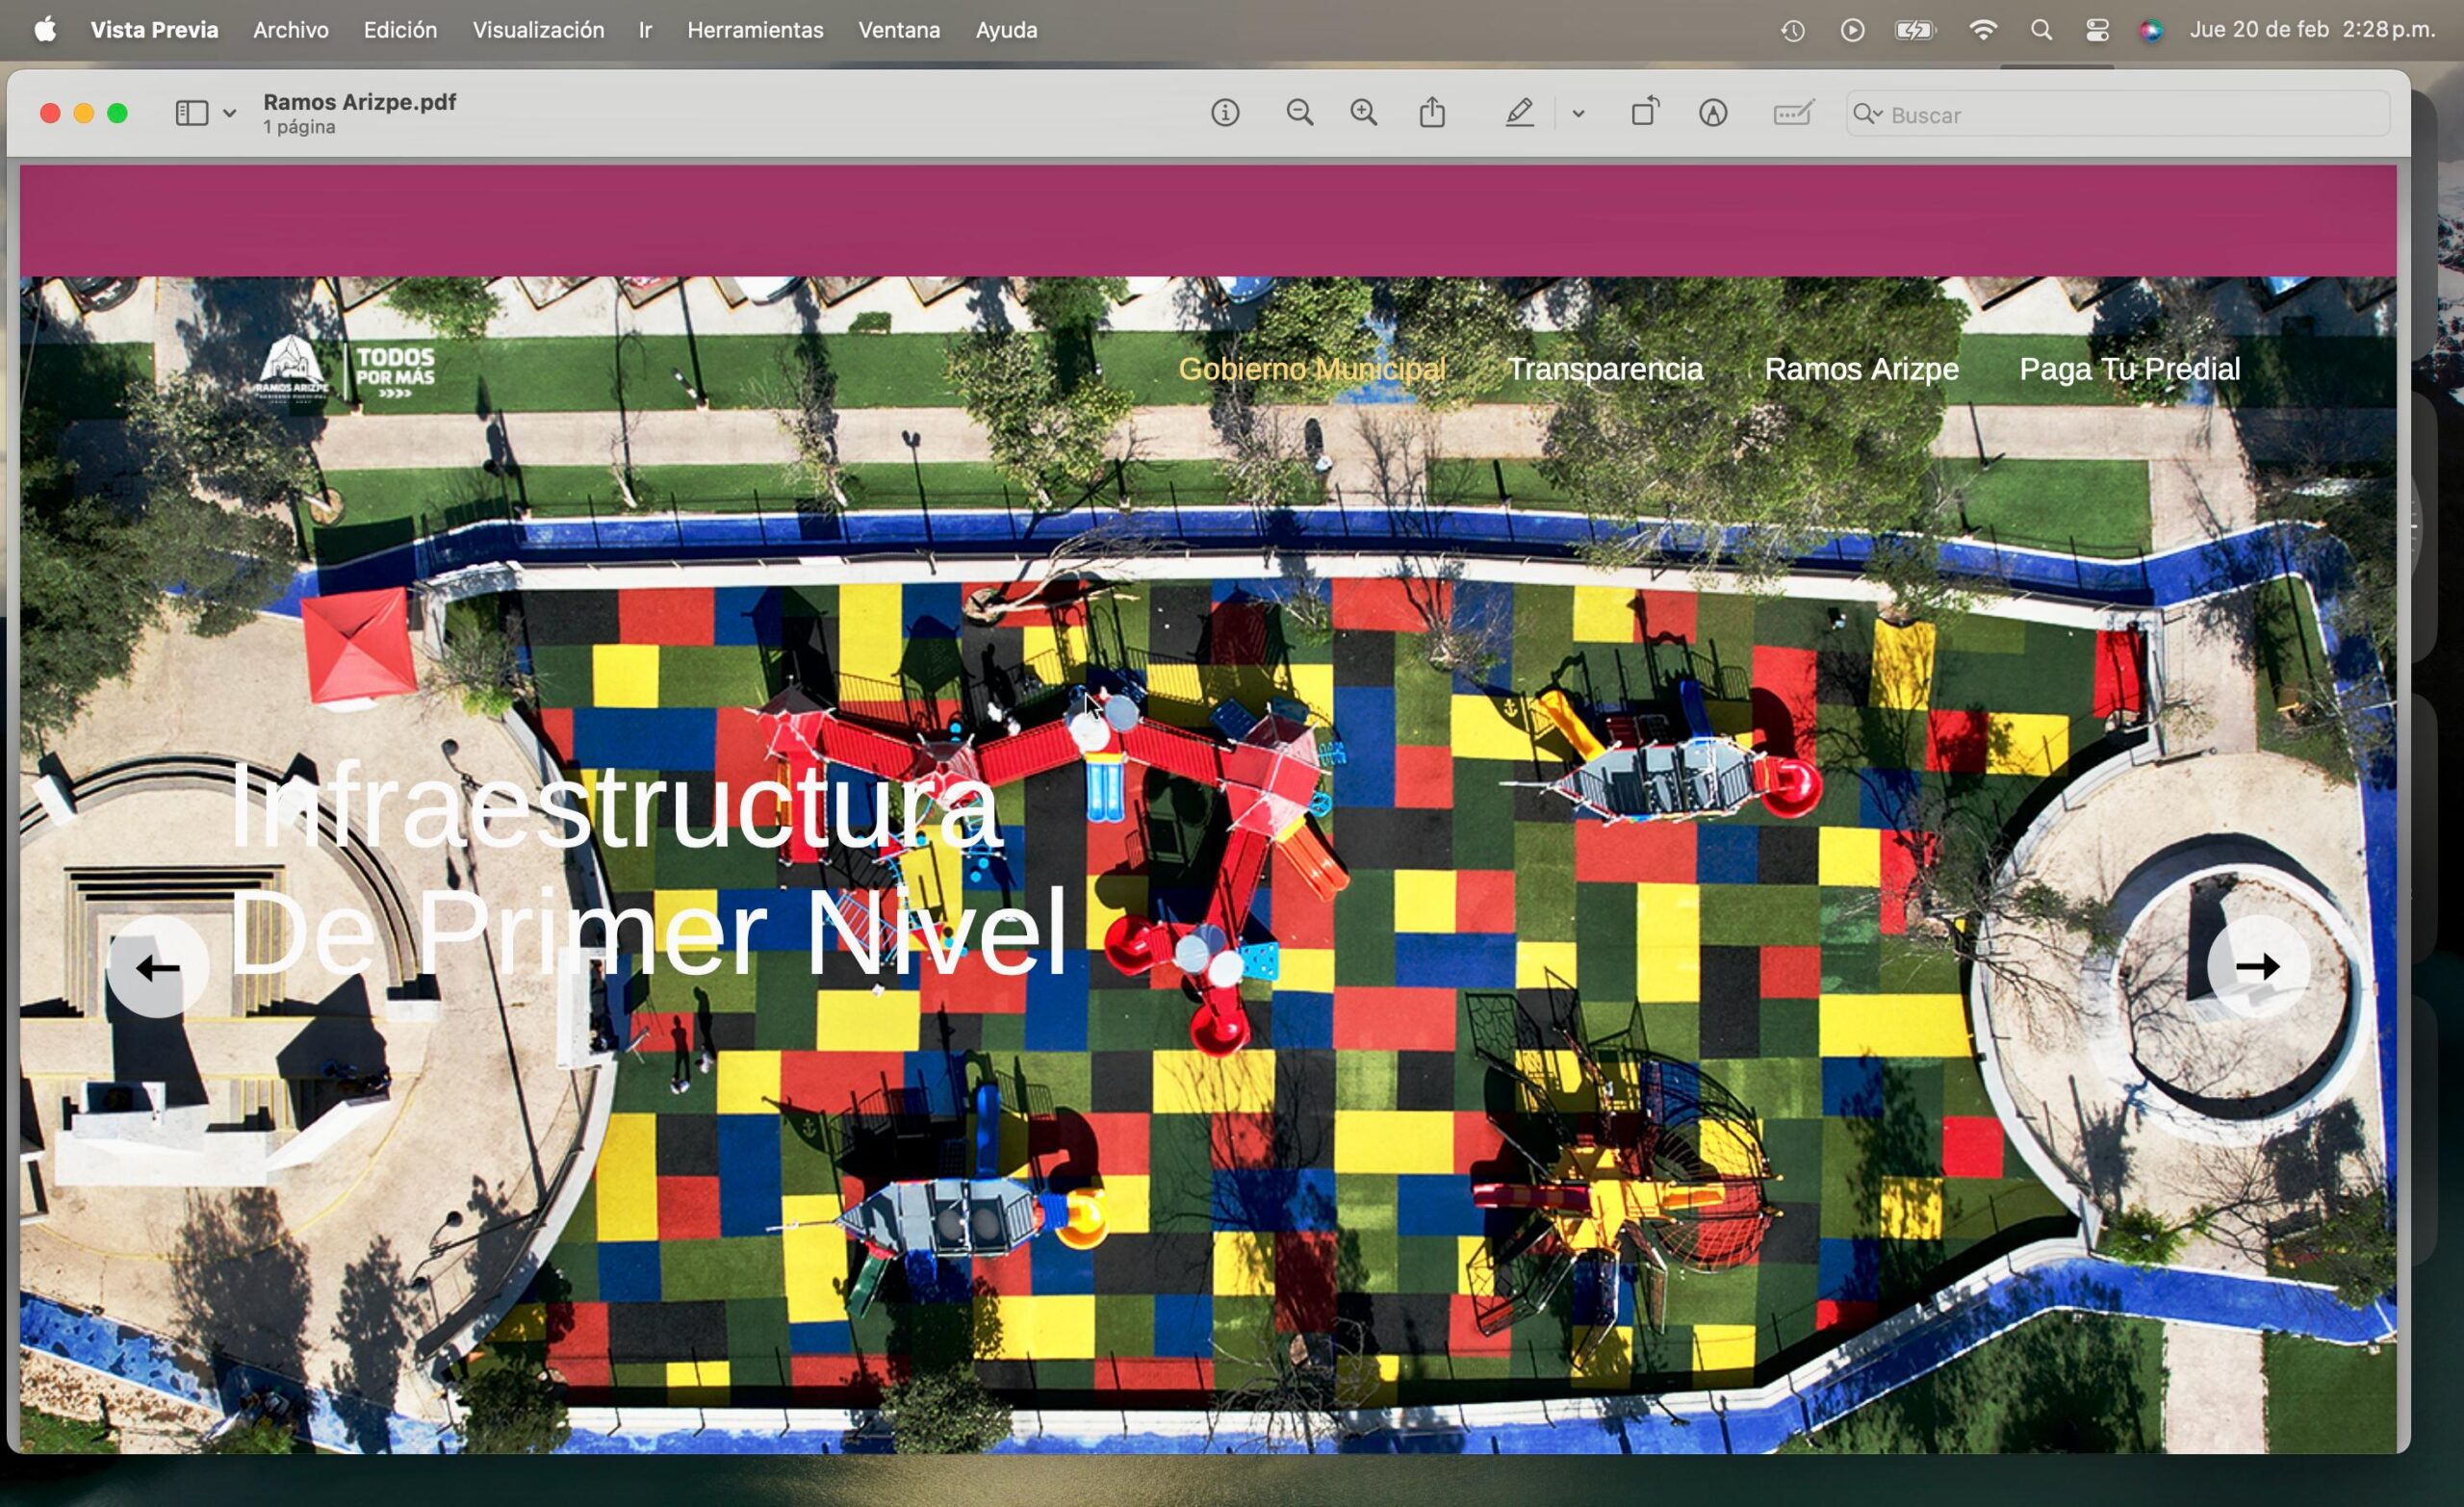Viewport: 2464px width, 1507px height.
Task: Open macOS Control Center icon
Action: click(x=2097, y=30)
